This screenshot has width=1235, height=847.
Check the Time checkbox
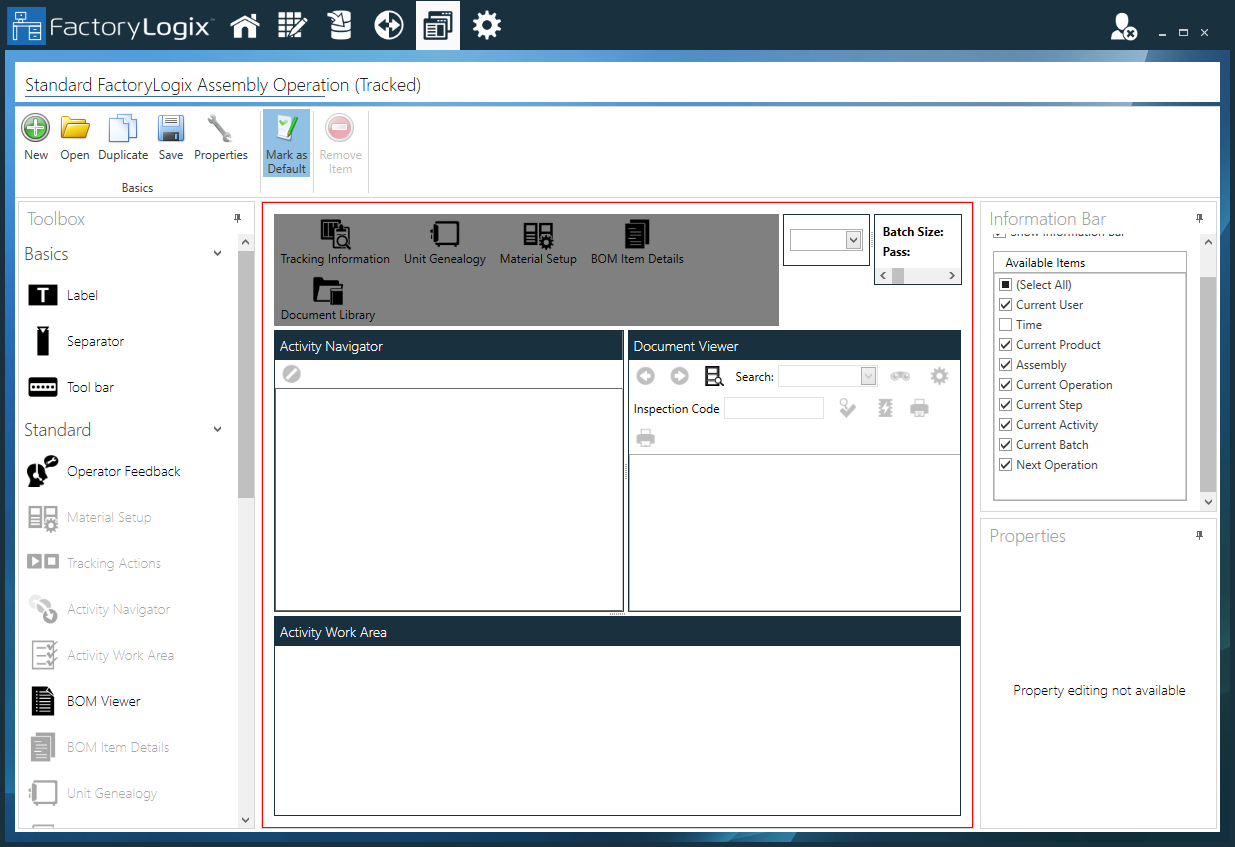click(x=1006, y=325)
